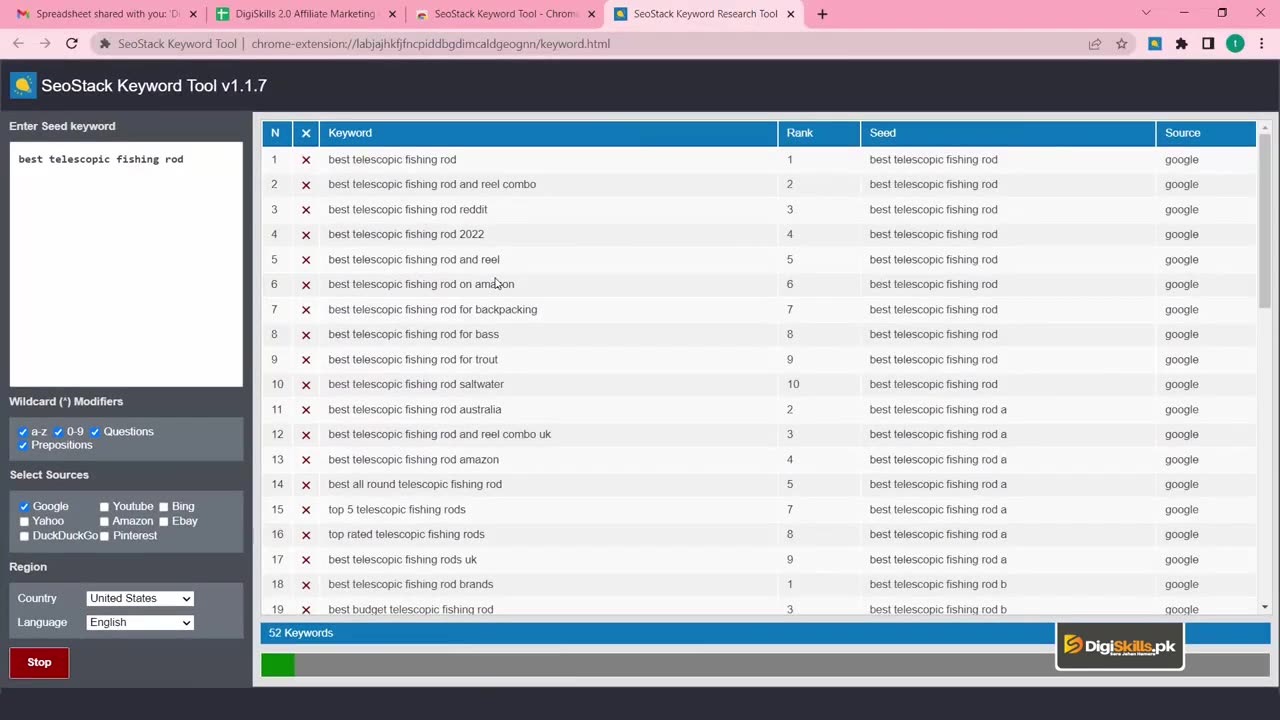Open Chrome tab search dropdown arrow
Screen dimensions: 1280x720
[1146, 13]
